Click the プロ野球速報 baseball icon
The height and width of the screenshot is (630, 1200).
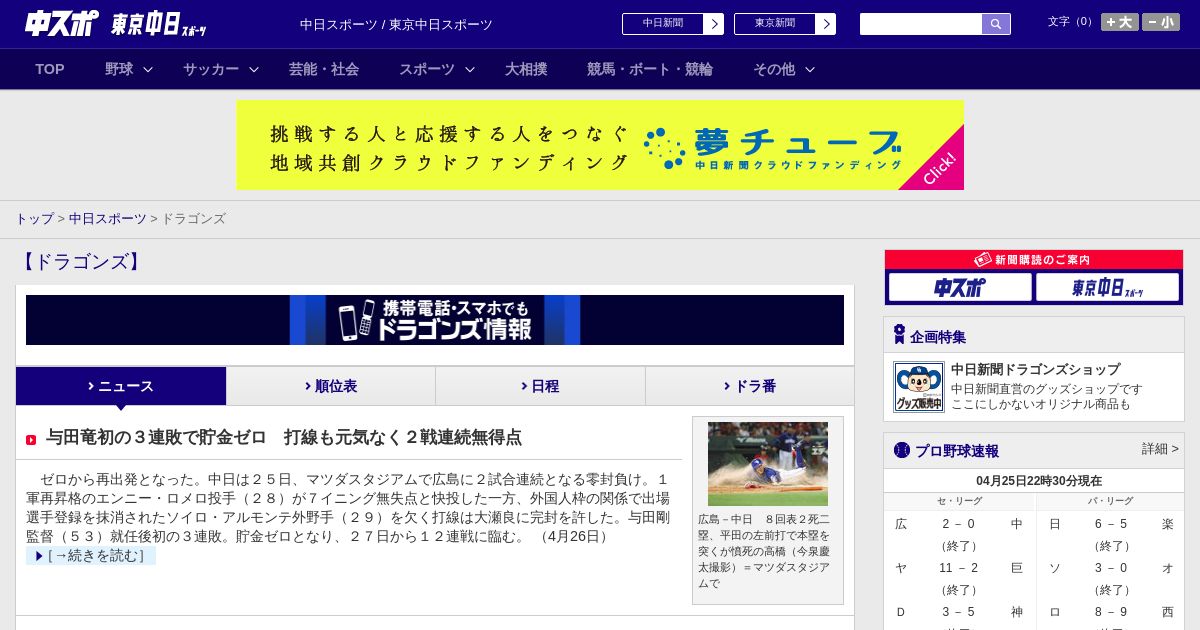[902, 450]
